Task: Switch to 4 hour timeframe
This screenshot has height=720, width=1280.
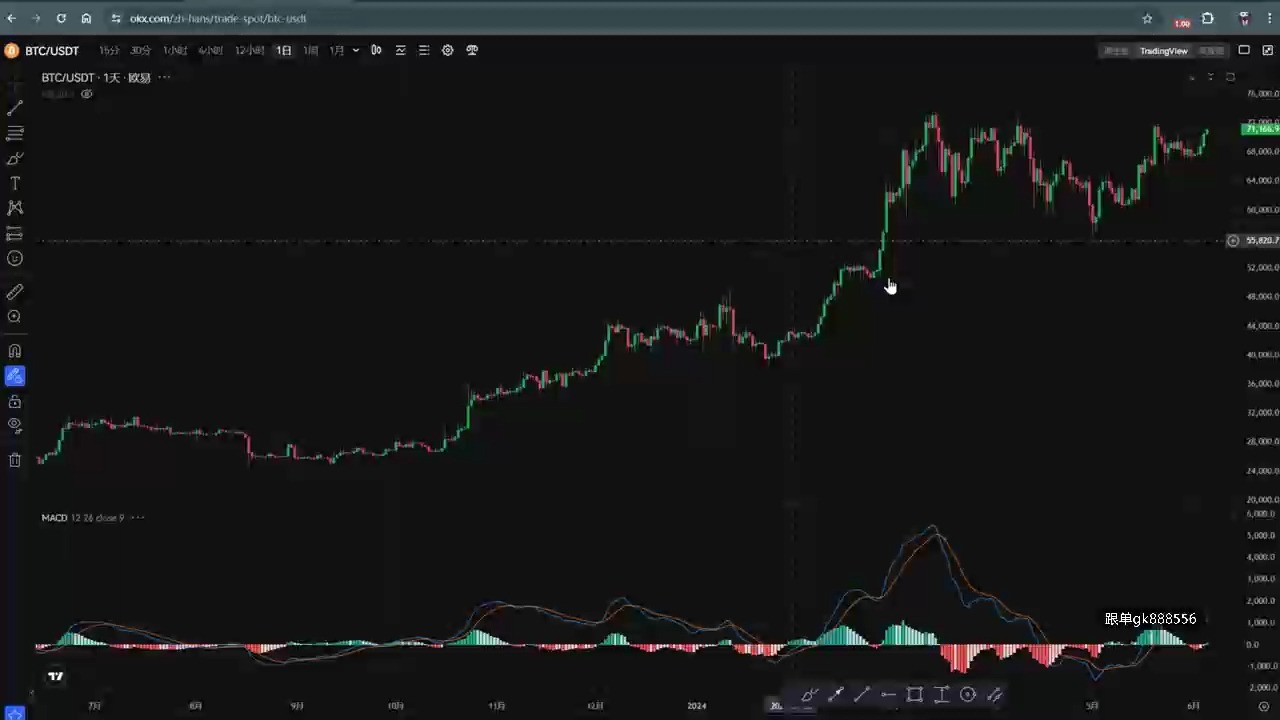Action: tap(210, 50)
